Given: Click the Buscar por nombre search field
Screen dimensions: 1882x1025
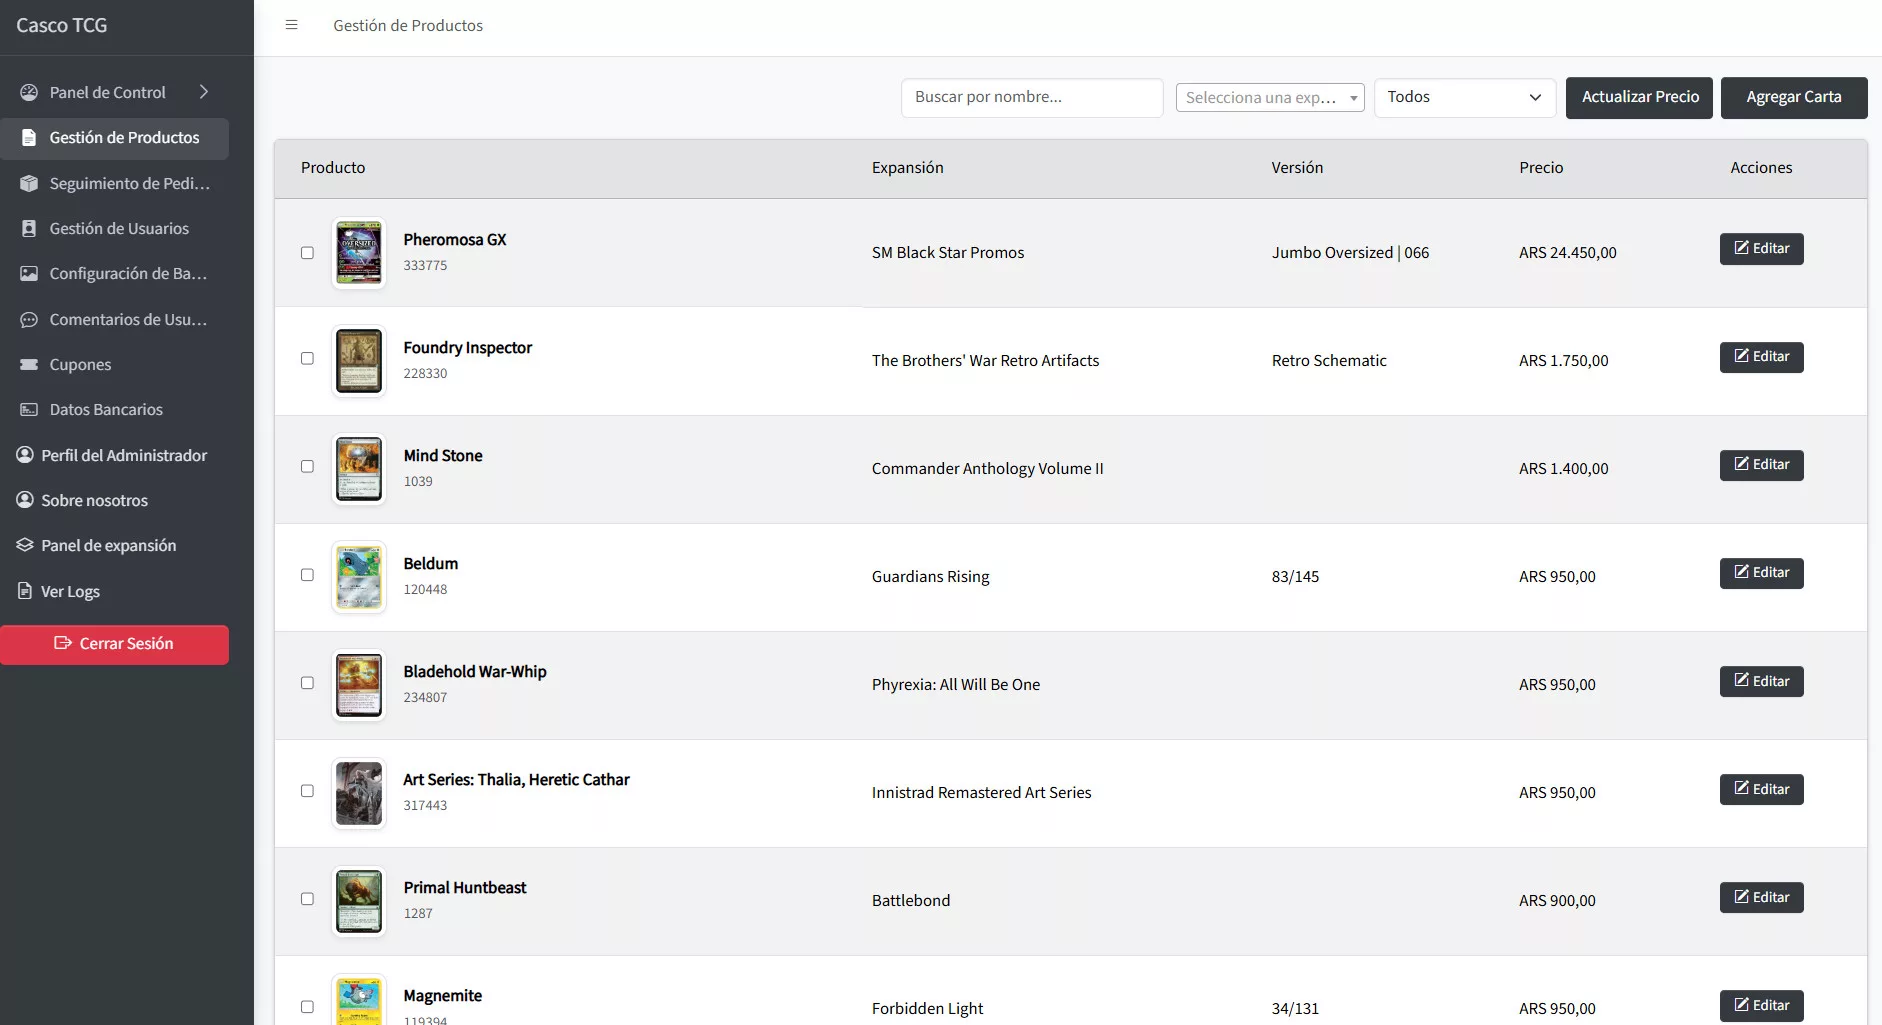Looking at the screenshot, I should (x=1031, y=97).
